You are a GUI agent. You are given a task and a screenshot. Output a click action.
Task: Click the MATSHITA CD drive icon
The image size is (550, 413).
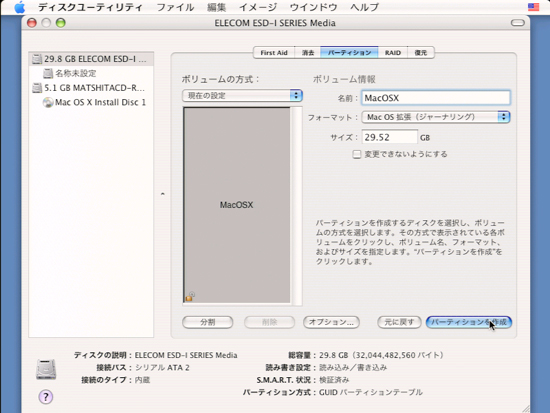click(37, 88)
